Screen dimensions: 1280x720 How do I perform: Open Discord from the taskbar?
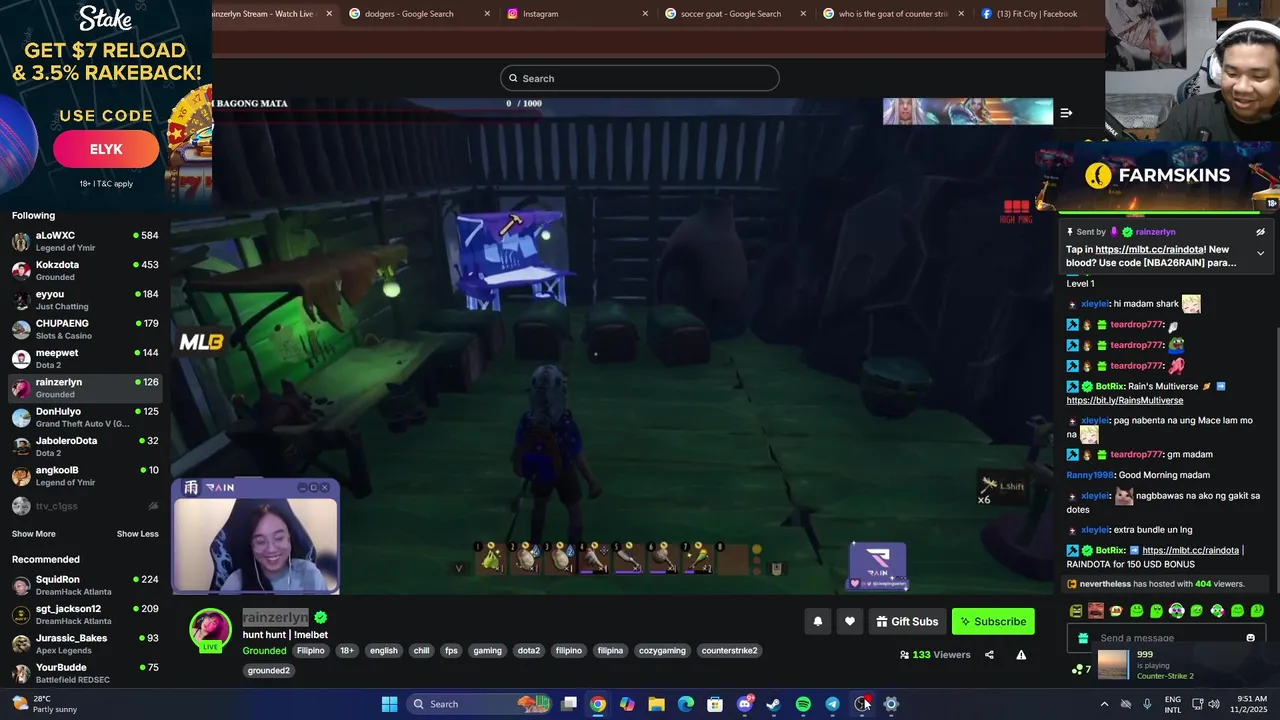point(744,704)
